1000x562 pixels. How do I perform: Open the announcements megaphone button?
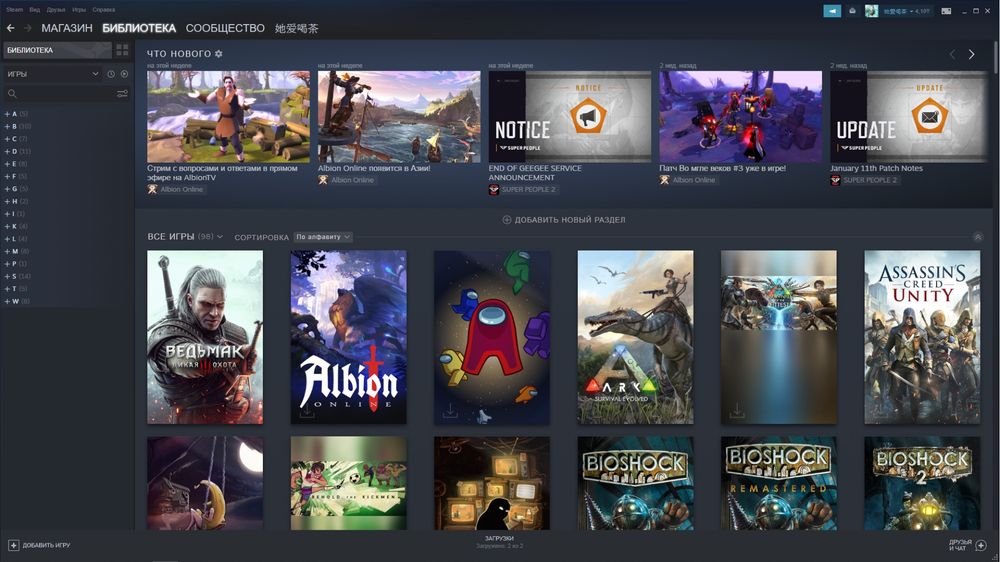[832, 11]
